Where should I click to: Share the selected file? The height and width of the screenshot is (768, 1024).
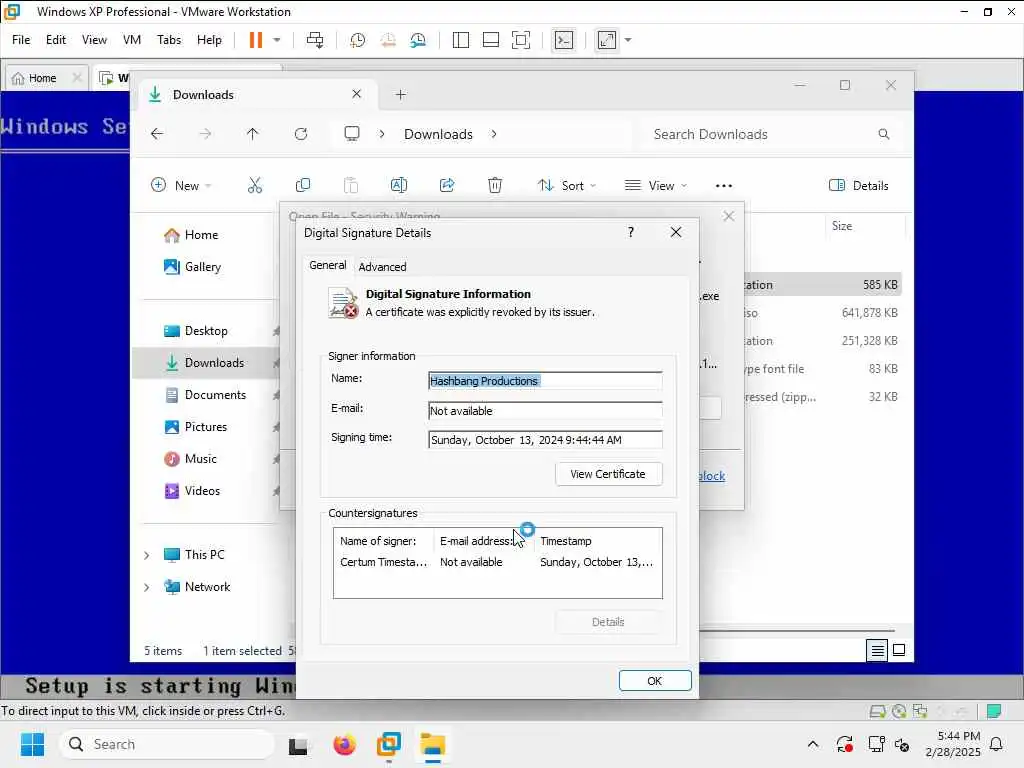447,185
